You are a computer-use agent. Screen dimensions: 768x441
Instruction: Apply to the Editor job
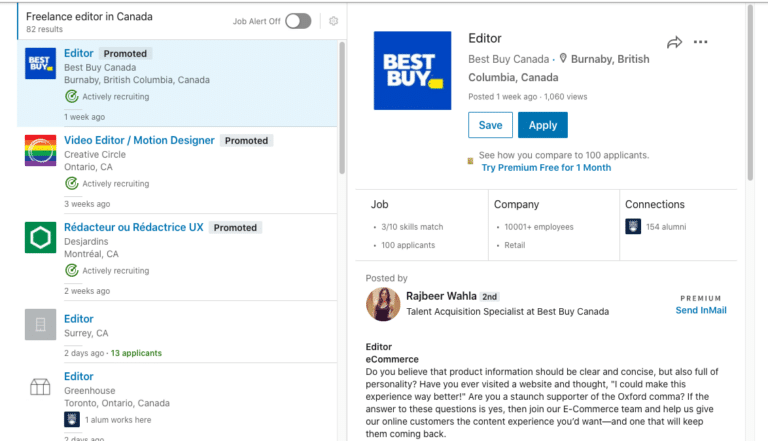click(x=543, y=125)
